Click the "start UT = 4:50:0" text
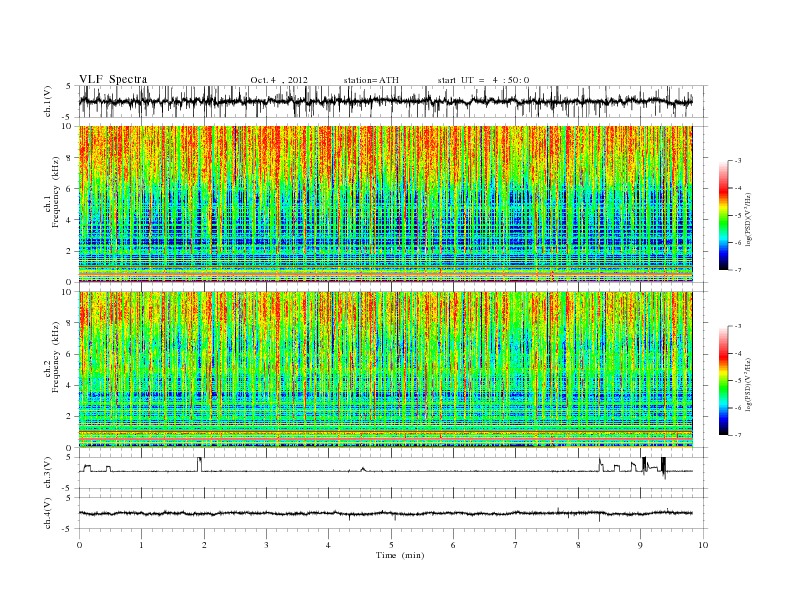Viewport: 792px width, 612px height. [x=483, y=80]
